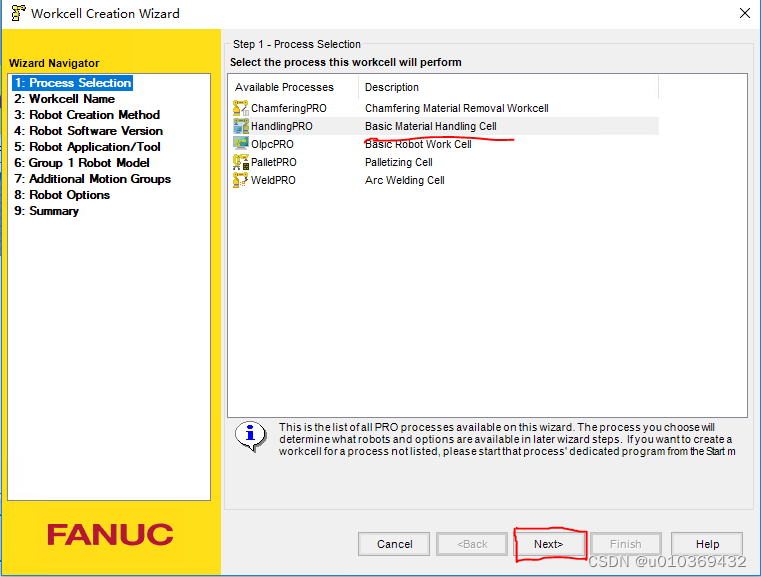Image resolution: width=761 pixels, height=577 pixels.
Task: Click the Workcell Creation Wizard title icon
Action: (18, 13)
